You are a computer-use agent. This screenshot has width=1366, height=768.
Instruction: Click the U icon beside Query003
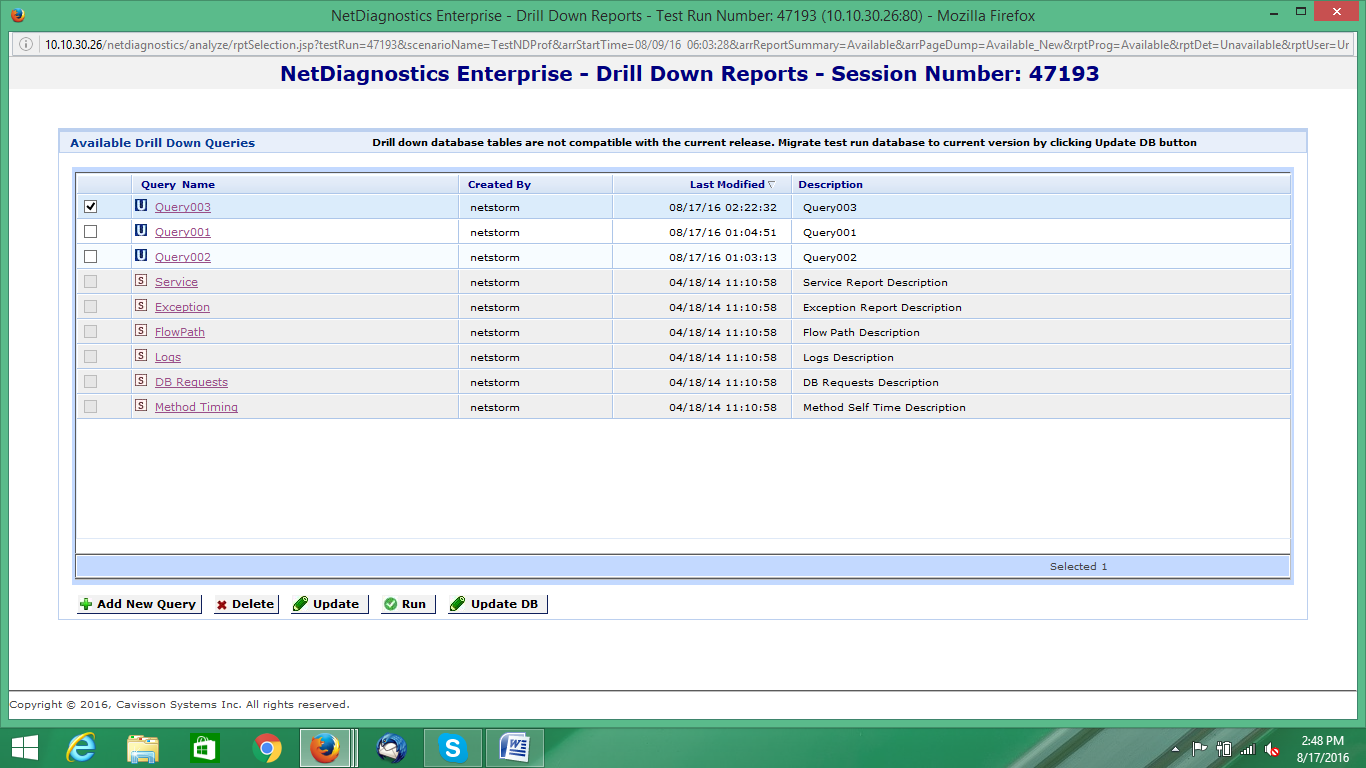coord(141,206)
